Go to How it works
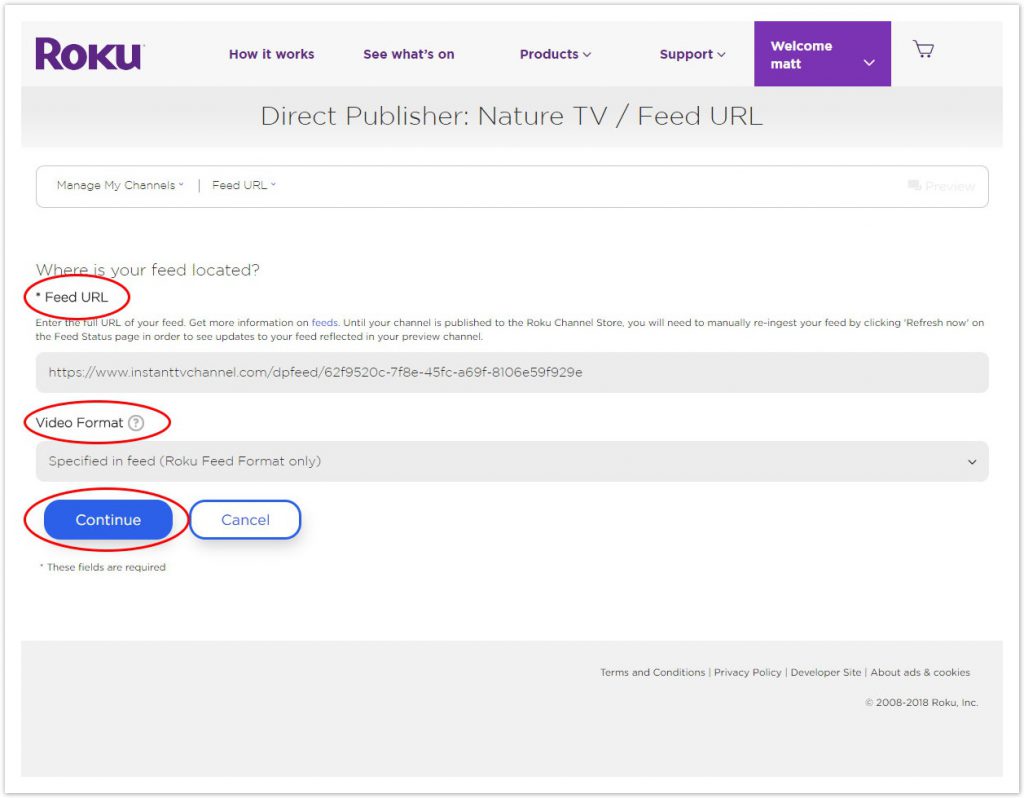Screen dimensions: 1024x798 (x=272, y=54)
